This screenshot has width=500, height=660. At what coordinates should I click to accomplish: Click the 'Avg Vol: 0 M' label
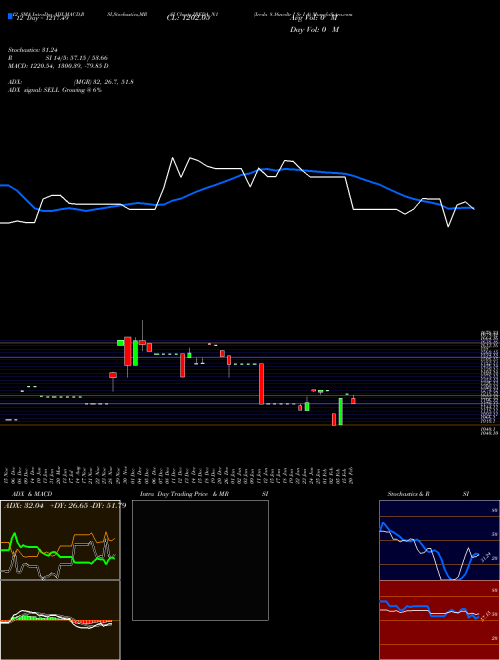pos(315,18)
